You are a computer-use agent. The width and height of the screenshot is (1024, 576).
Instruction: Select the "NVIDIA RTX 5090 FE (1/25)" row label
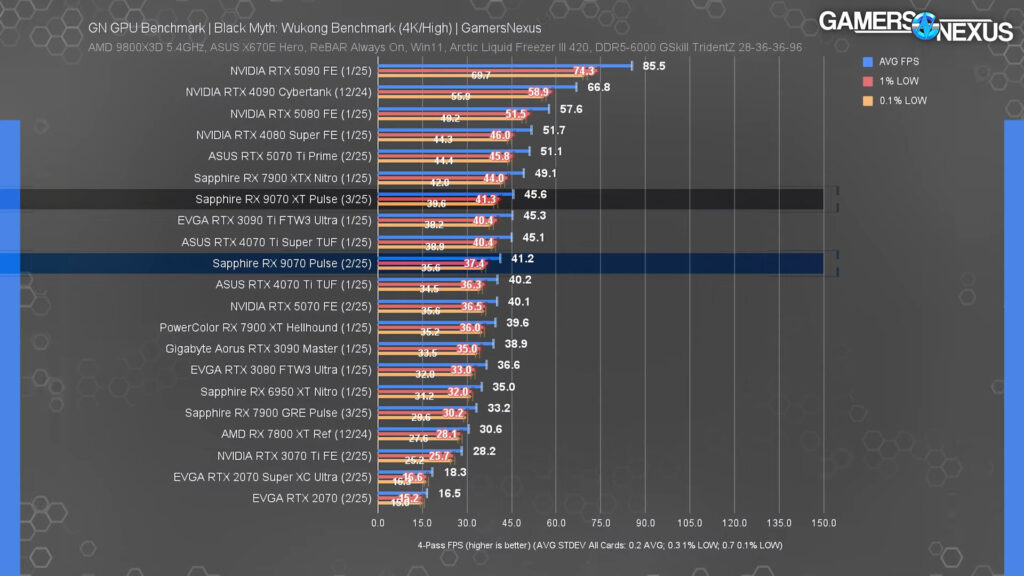tap(300, 71)
